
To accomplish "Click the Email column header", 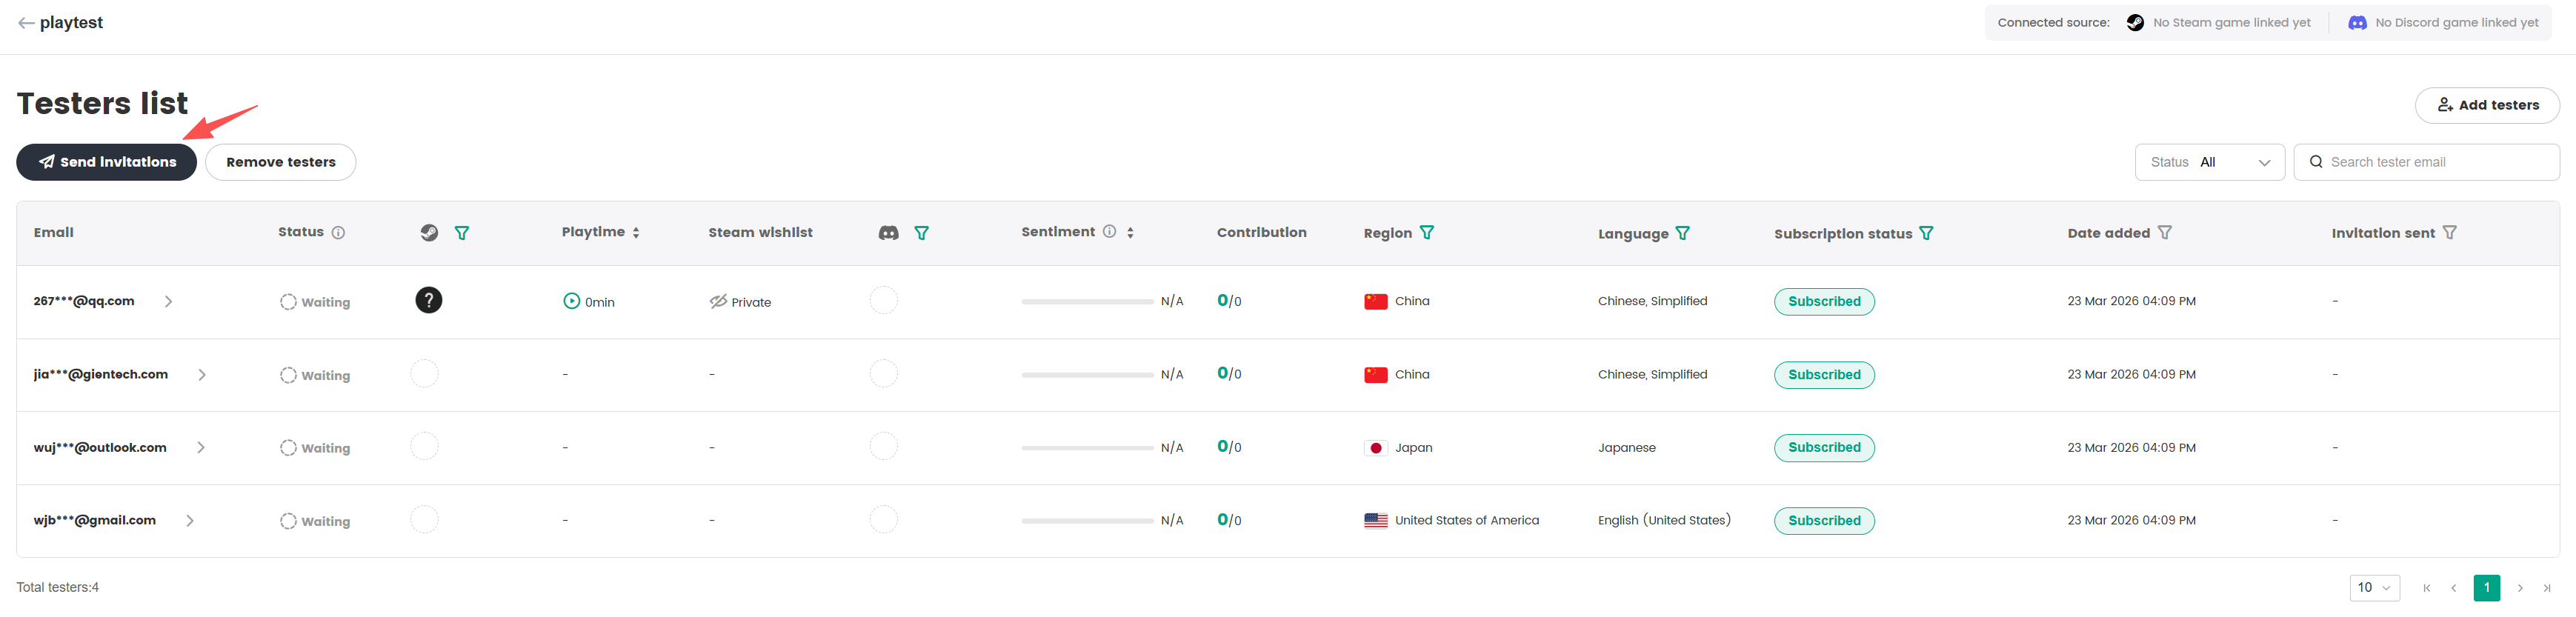I will tap(54, 233).
